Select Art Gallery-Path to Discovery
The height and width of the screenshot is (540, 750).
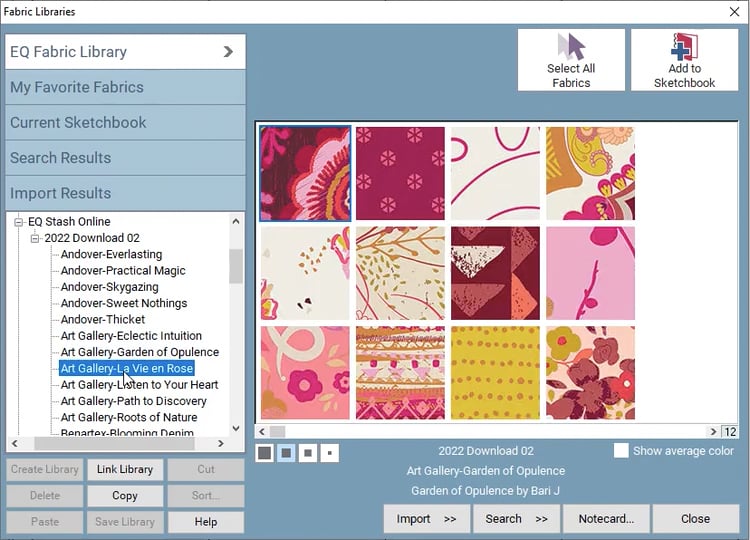tap(133, 401)
